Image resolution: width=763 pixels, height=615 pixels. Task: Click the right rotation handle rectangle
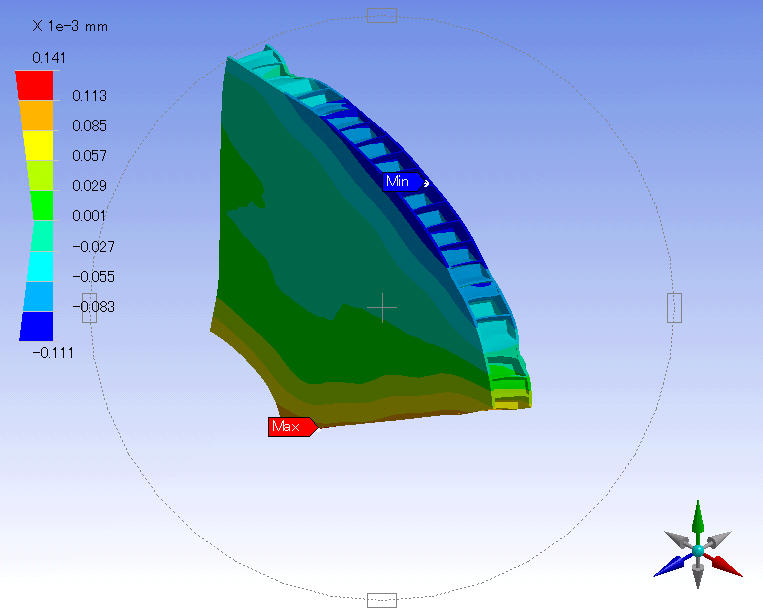coord(674,308)
